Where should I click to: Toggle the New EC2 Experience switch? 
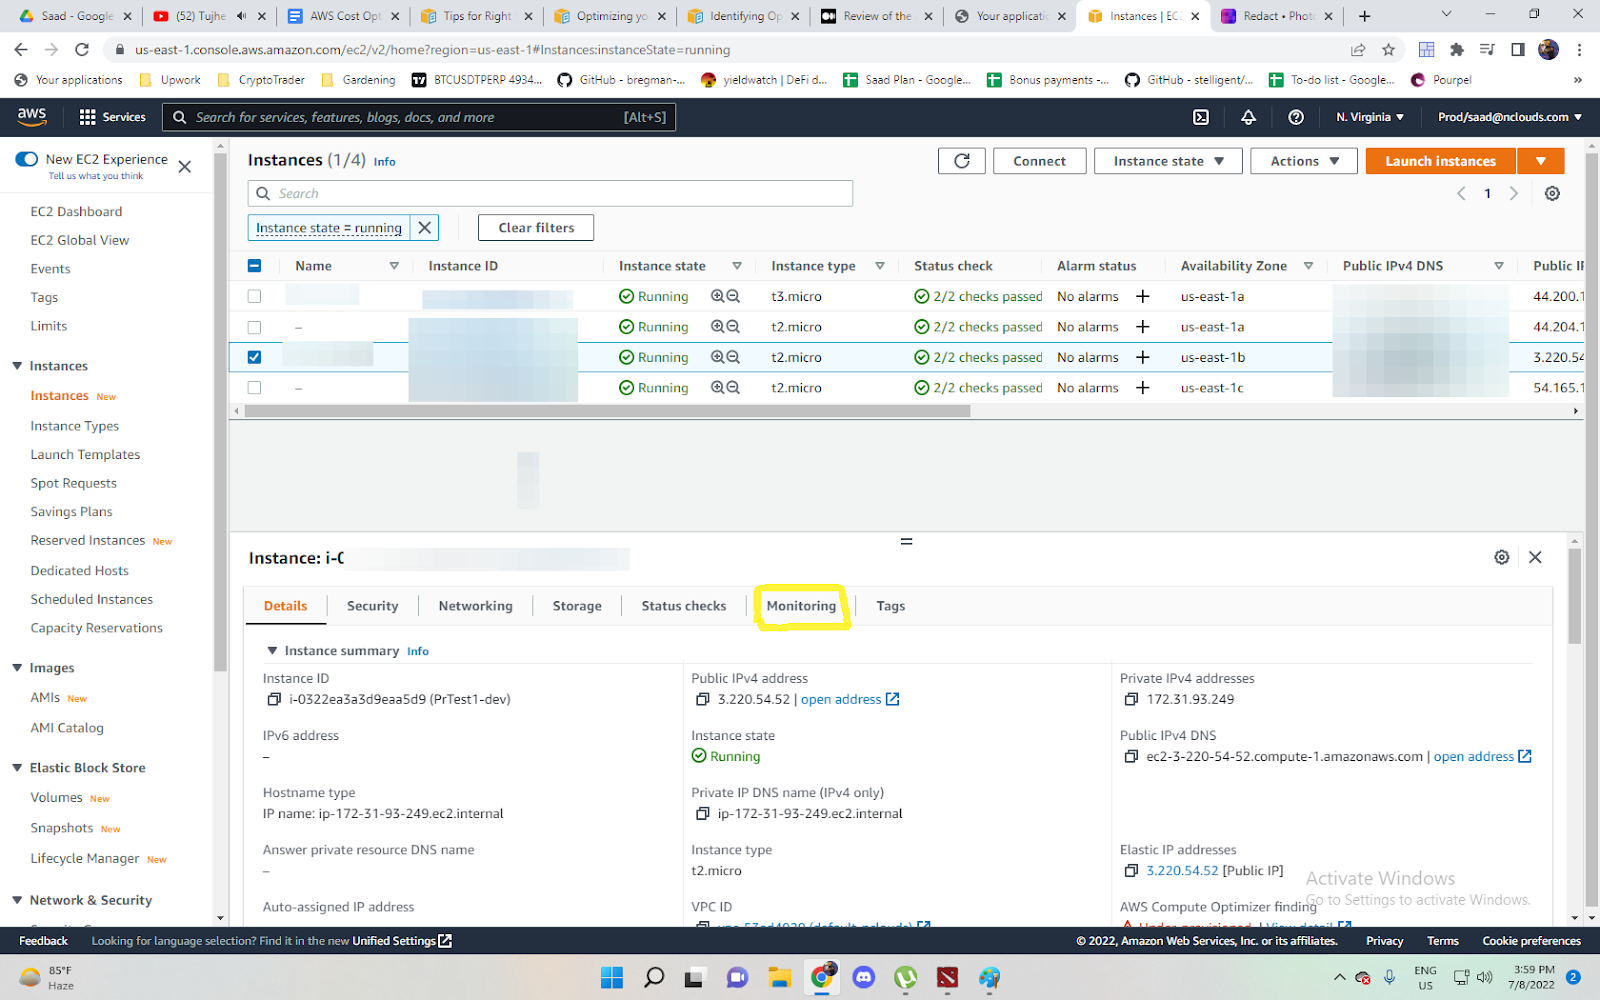tap(26, 158)
